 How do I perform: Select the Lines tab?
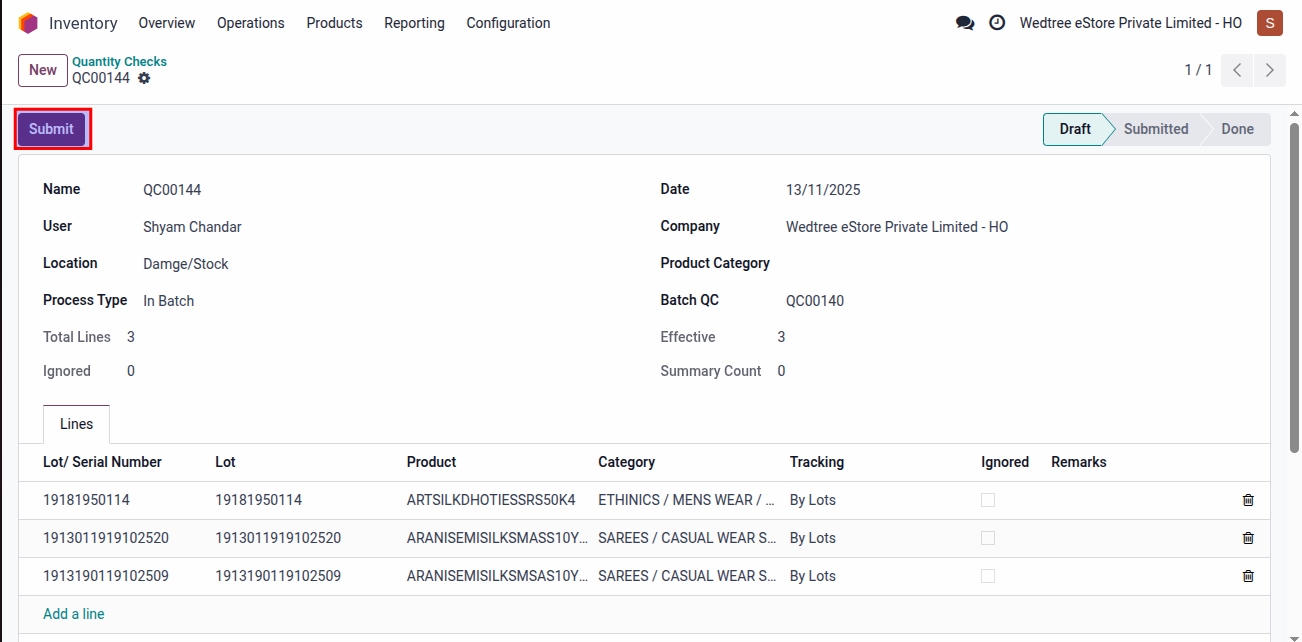coord(76,423)
